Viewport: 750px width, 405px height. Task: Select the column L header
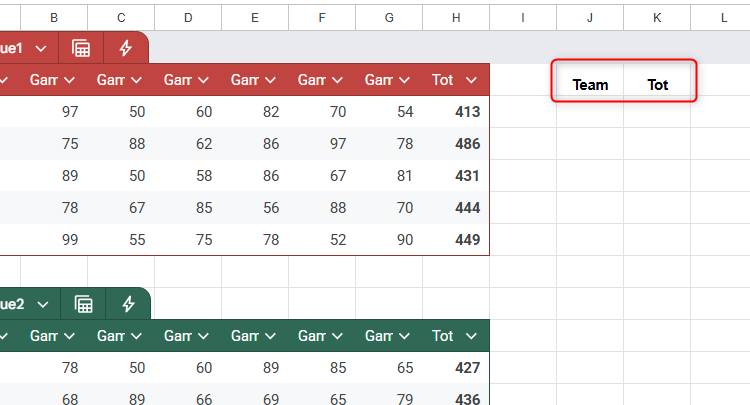pos(723,17)
